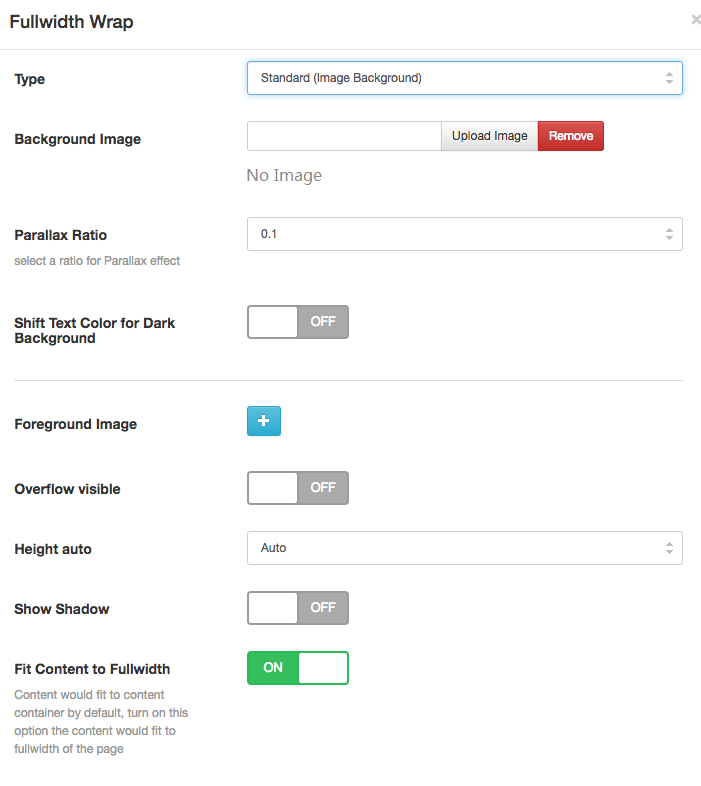Click the red Remove button
This screenshot has width=701, height=786.
tap(571, 136)
